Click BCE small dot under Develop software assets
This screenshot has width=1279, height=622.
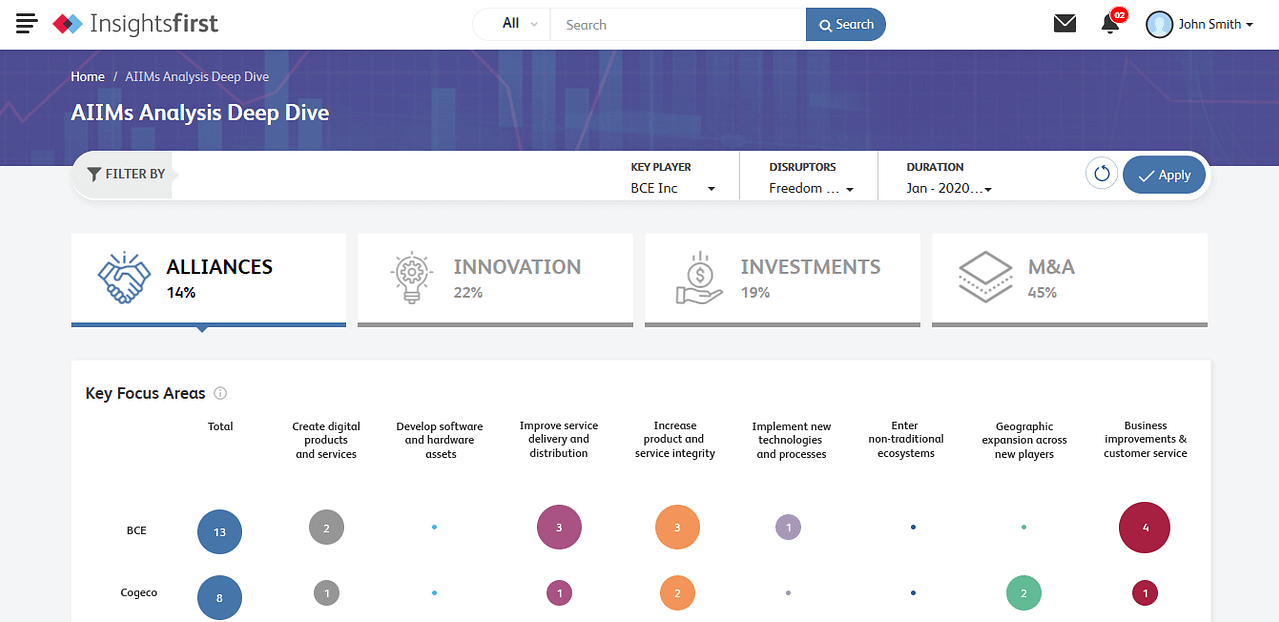tap(434, 526)
